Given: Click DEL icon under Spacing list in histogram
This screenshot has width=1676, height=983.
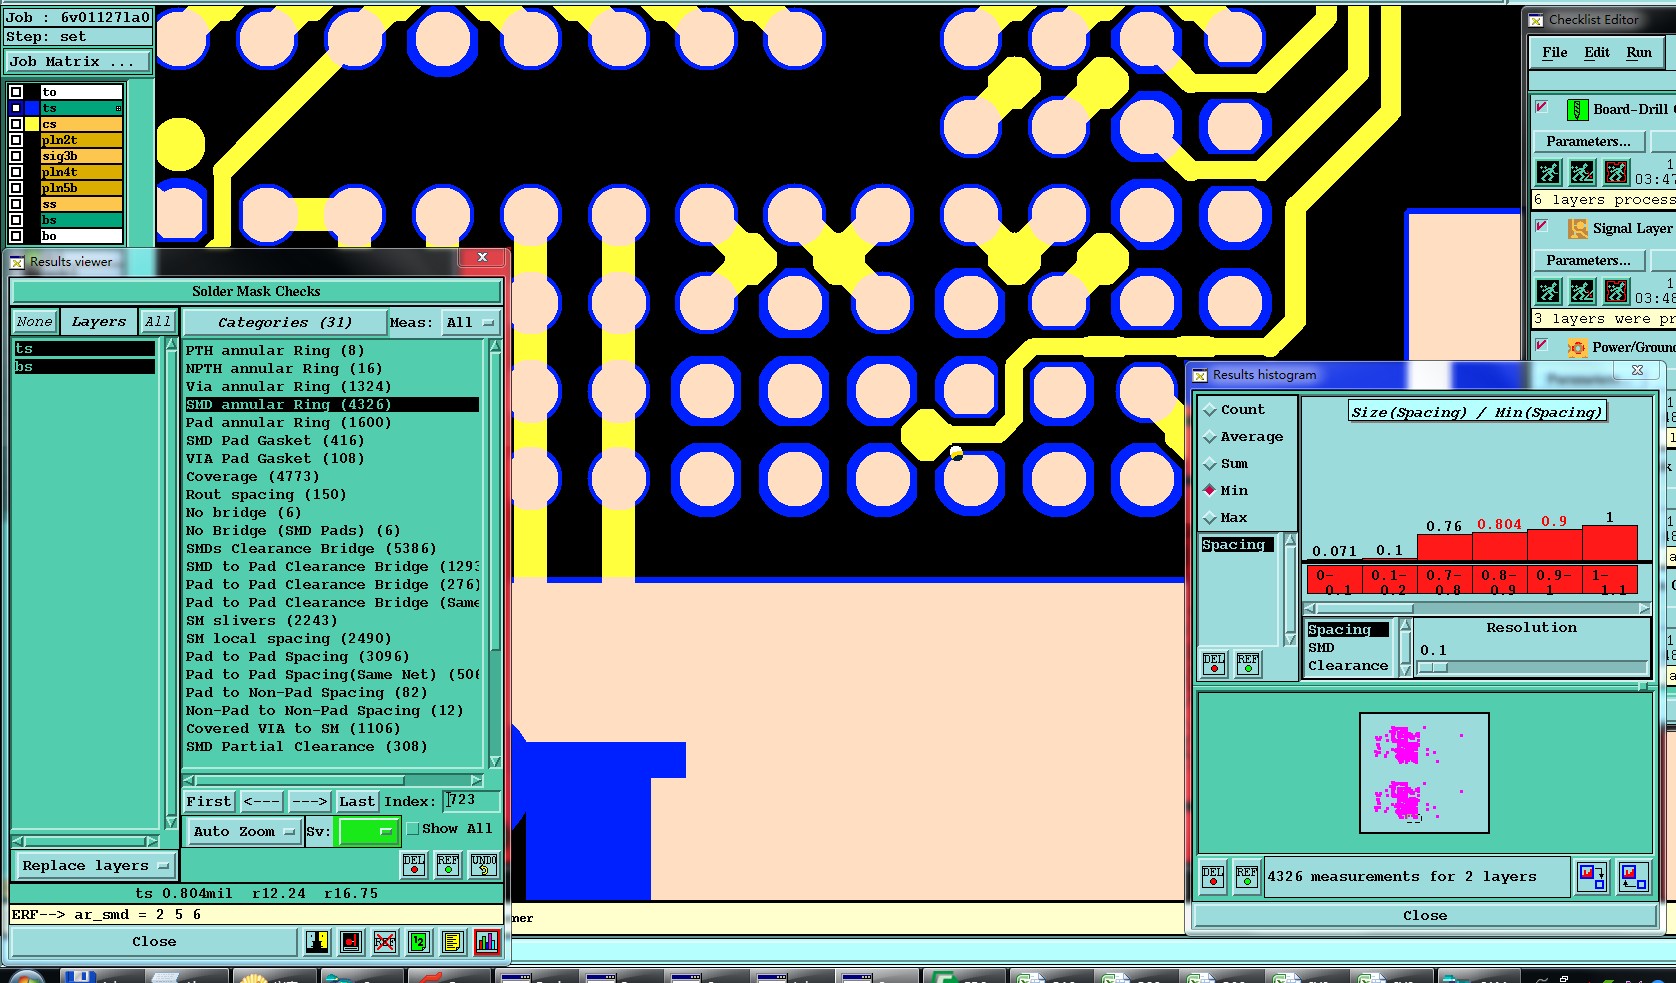Looking at the screenshot, I should tap(1214, 664).
